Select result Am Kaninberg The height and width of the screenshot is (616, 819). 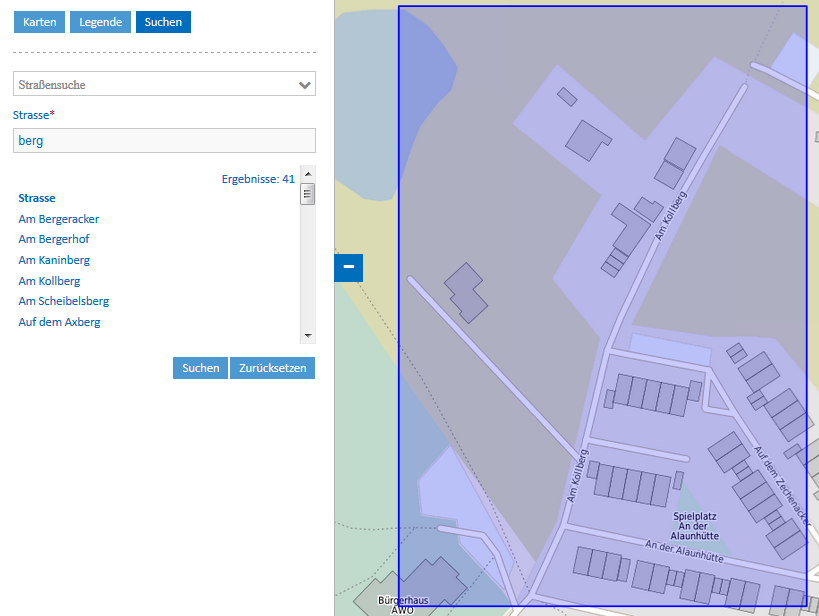coord(54,260)
